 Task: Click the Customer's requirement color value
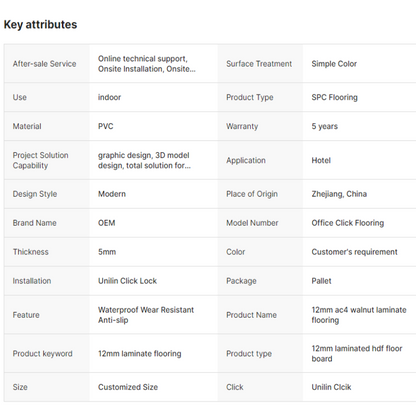(354, 252)
